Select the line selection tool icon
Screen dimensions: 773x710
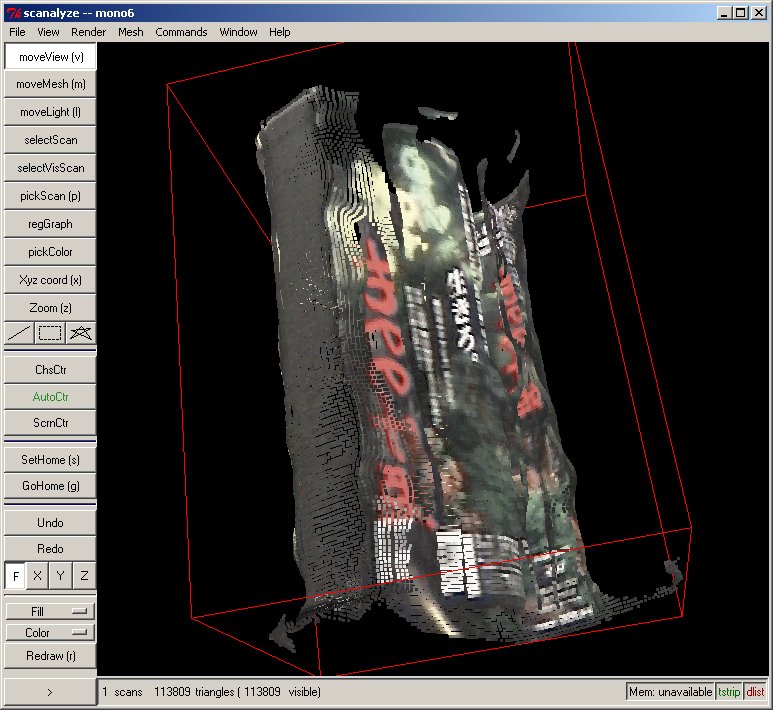tap(19, 333)
